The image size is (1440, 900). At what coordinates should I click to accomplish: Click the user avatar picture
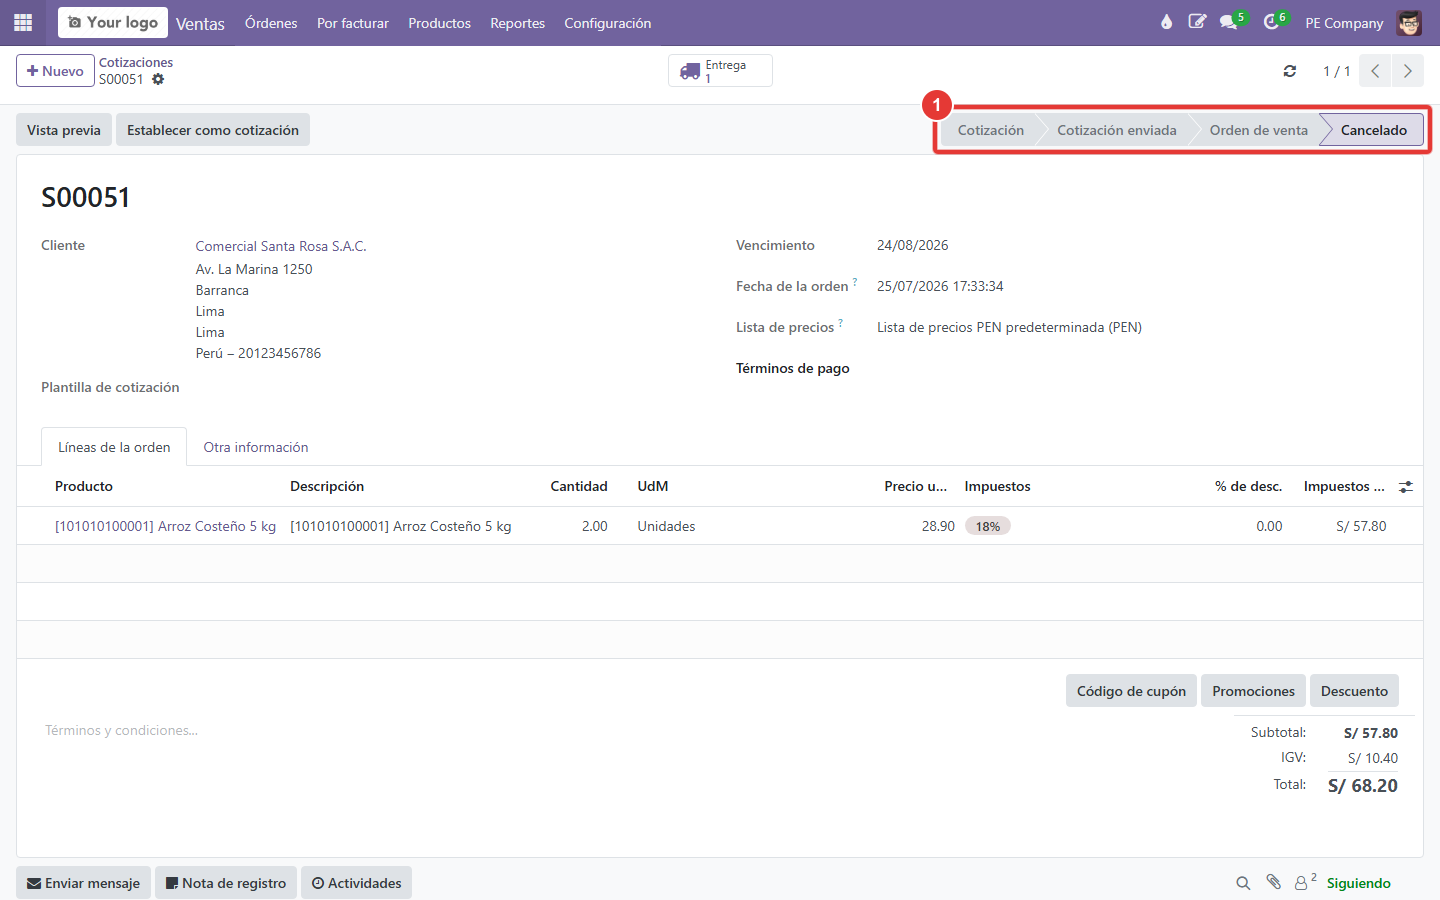[1409, 22]
